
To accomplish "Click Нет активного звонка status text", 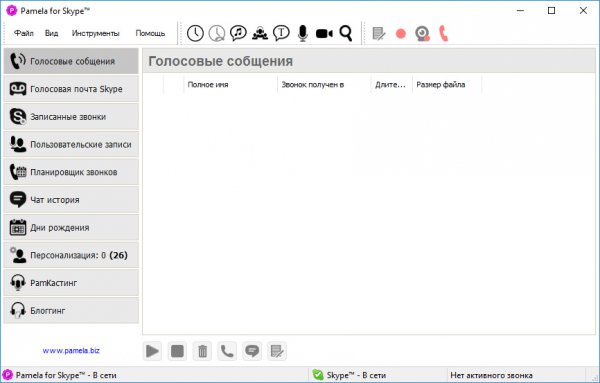I will click(491, 375).
